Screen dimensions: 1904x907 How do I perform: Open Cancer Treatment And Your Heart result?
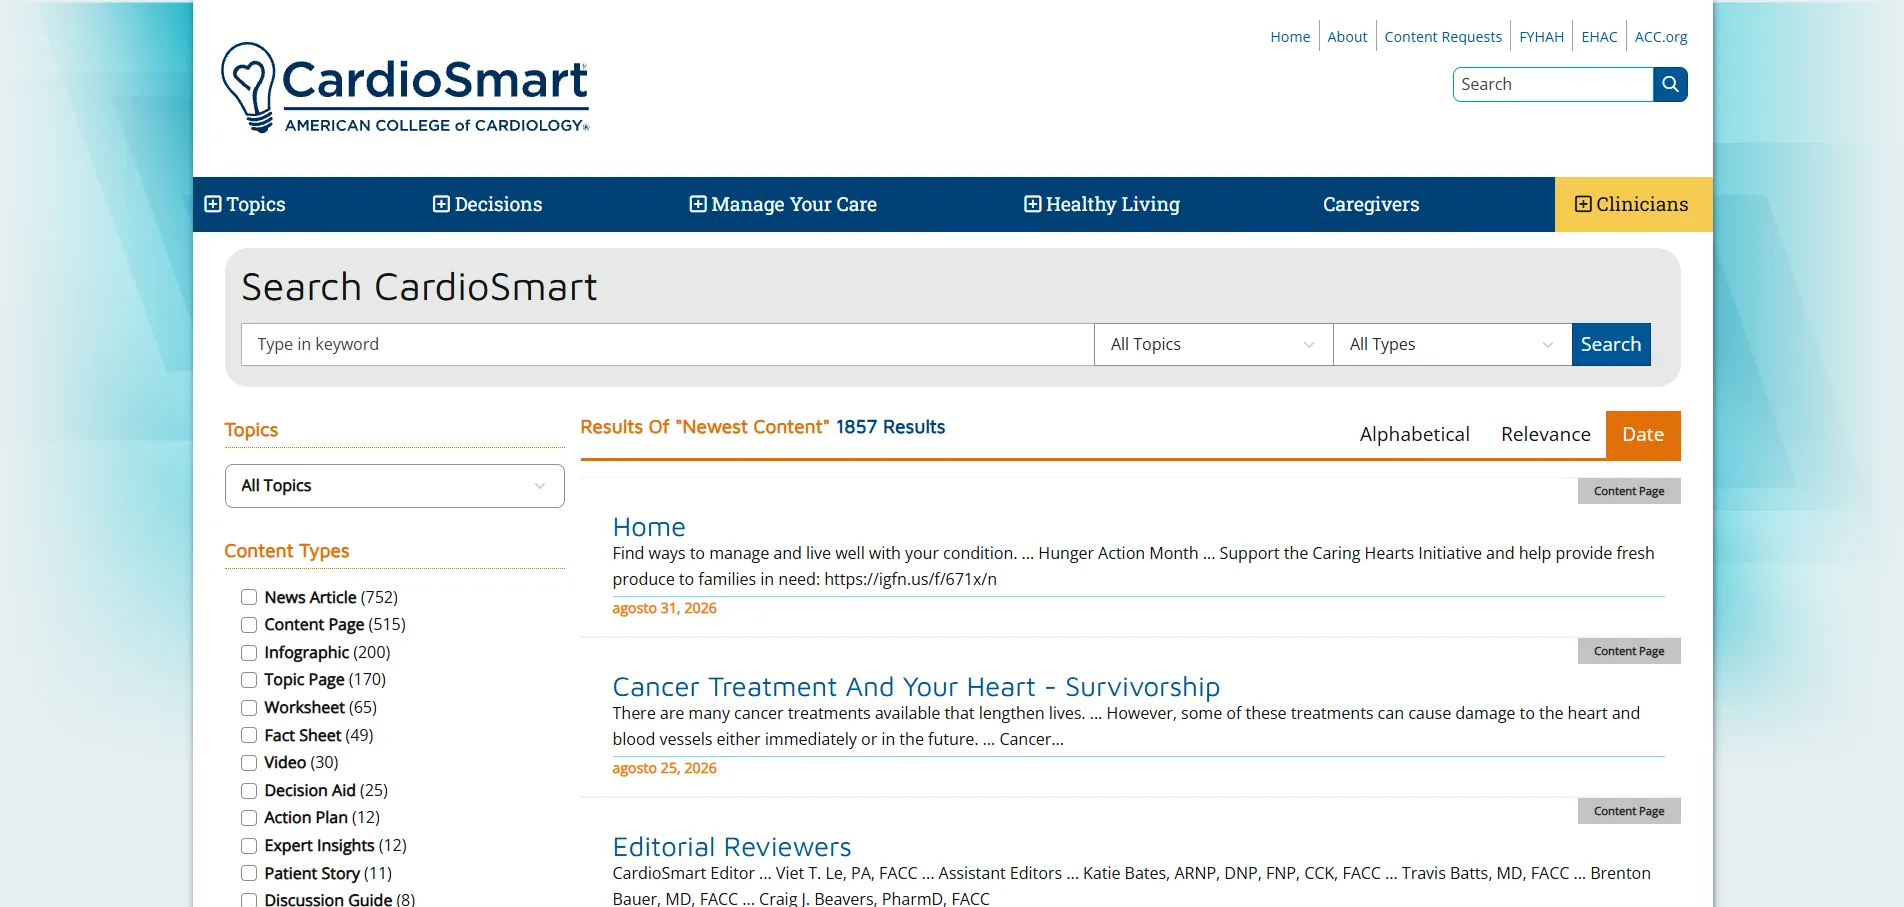(916, 687)
